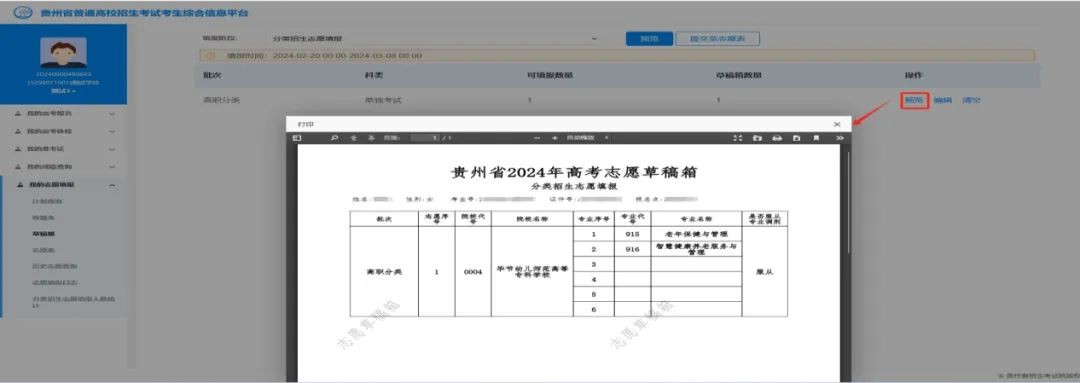Switch PDF viewer to presentation fullscreen mode
The image size is (1080, 383).
738,138
